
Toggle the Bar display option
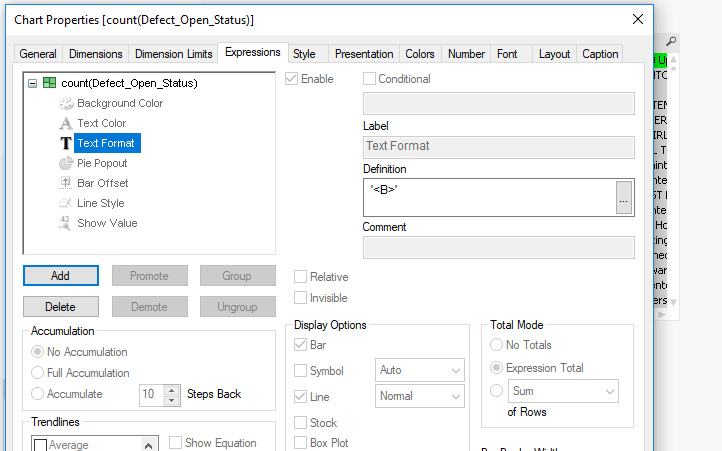300,345
